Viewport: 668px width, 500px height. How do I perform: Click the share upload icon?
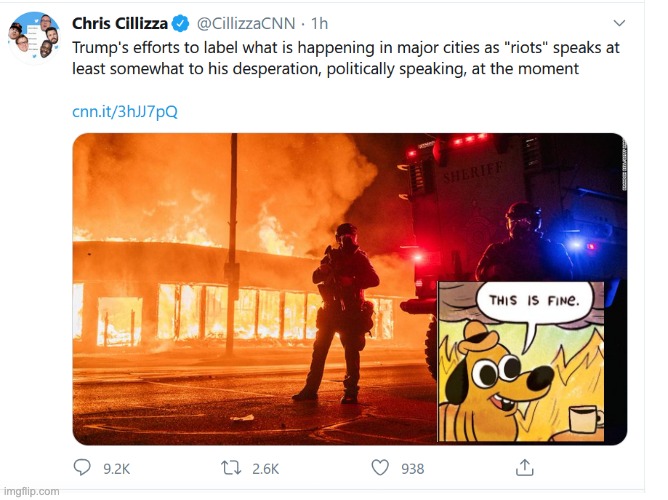(x=524, y=468)
